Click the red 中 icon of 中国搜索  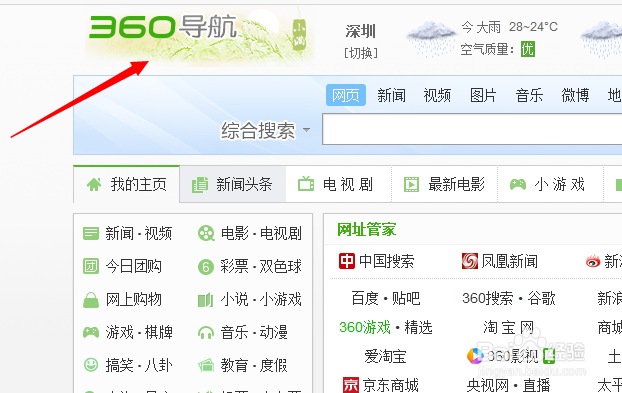click(347, 261)
